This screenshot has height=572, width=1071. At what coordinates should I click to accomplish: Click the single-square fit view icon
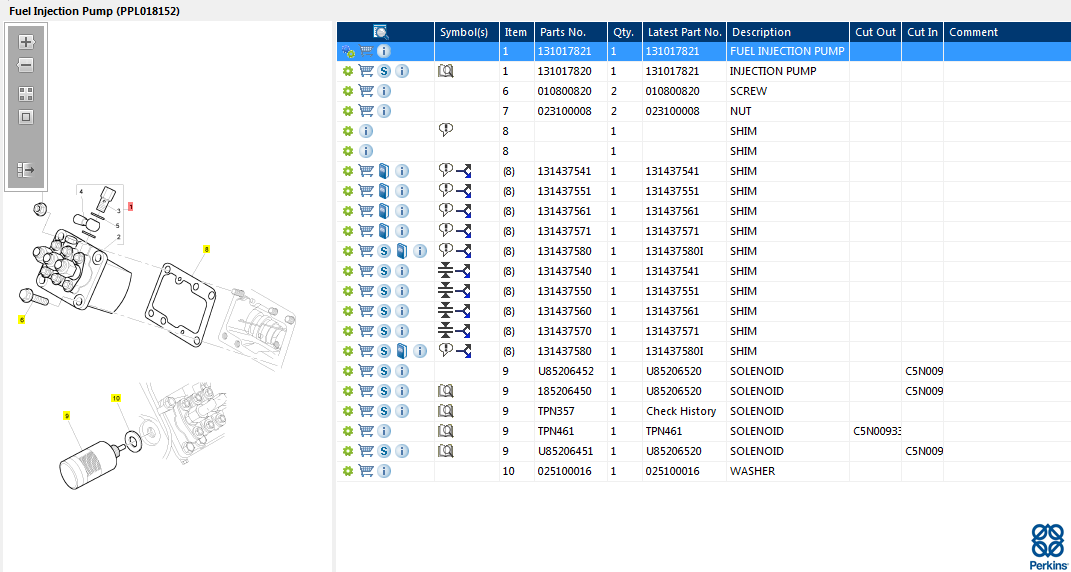pos(26,118)
